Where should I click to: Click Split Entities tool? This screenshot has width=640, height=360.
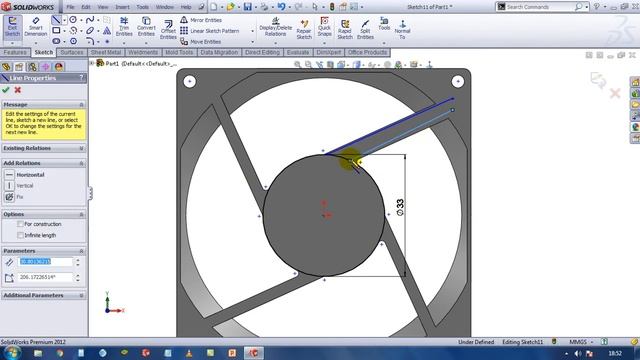tap(365, 29)
